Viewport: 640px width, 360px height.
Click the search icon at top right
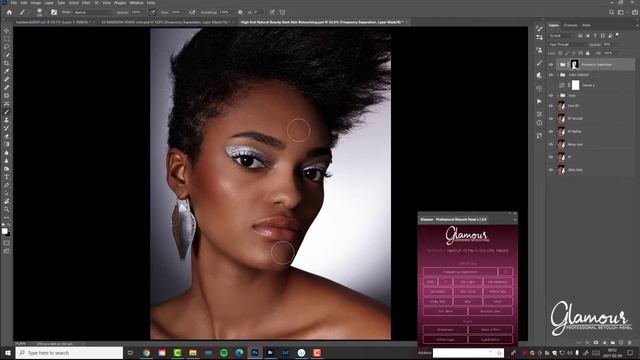coord(611,12)
